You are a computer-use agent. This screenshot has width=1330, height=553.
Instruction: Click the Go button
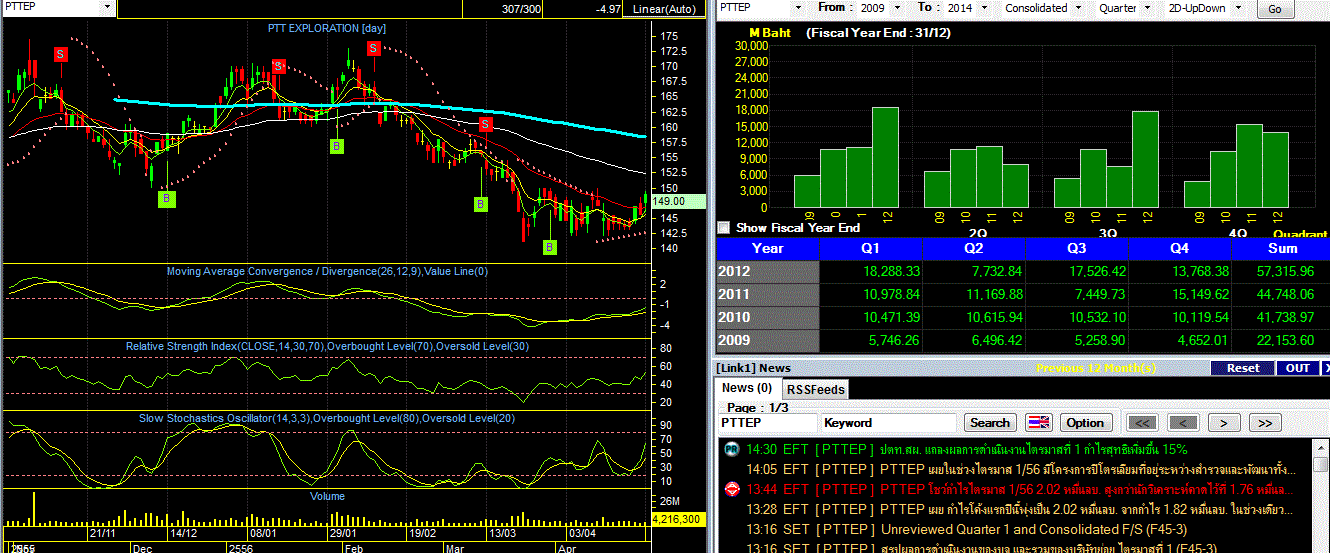tap(1275, 8)
